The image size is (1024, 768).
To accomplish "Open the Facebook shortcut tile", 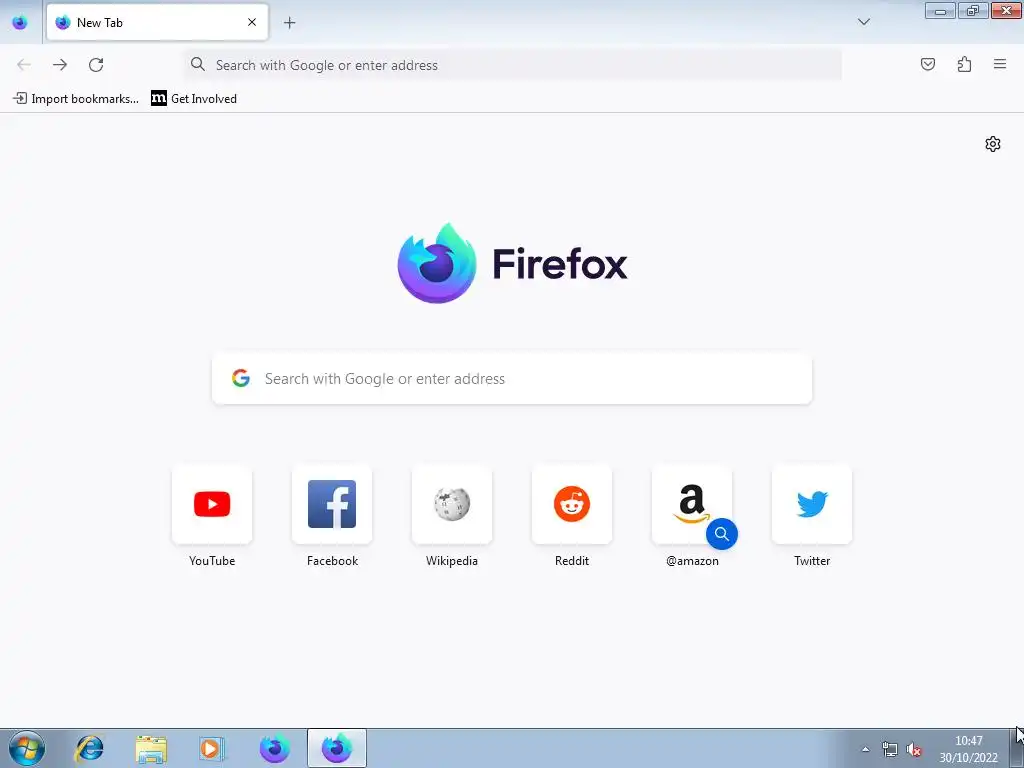I will click(x=332, y=504).
